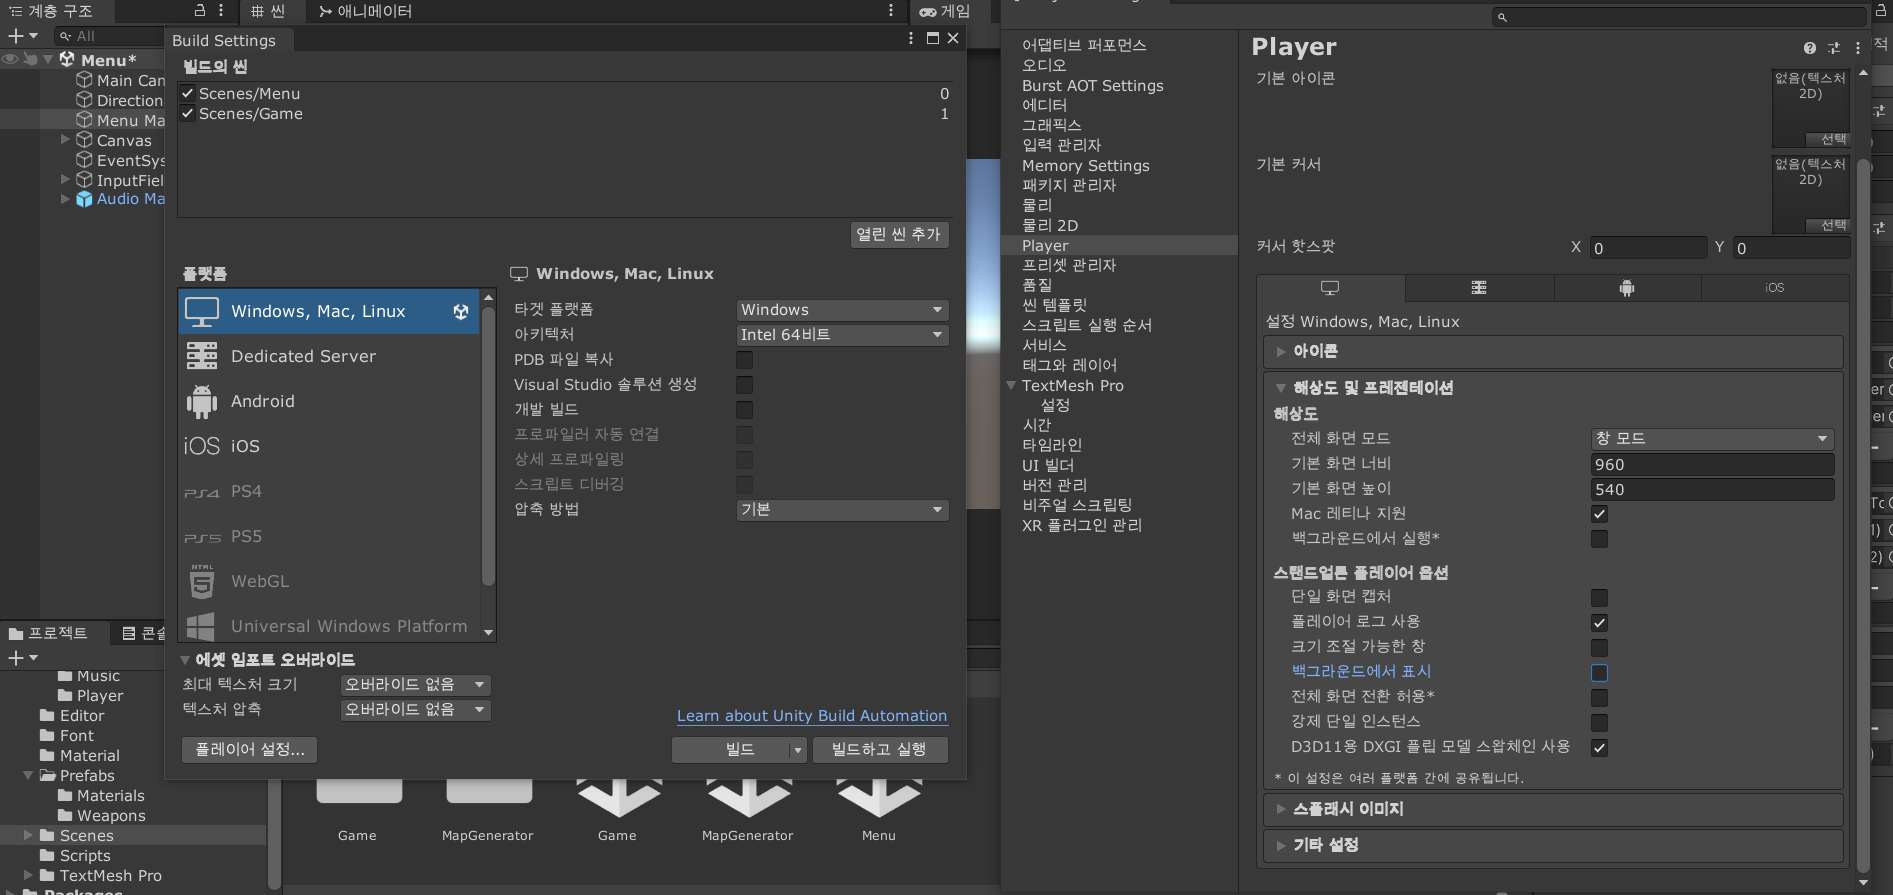Uncheck Scenes/Menu in build scenes
The width and height of the screenshot is (1893, 895).
pyautogui.click(x=187, y=93)
